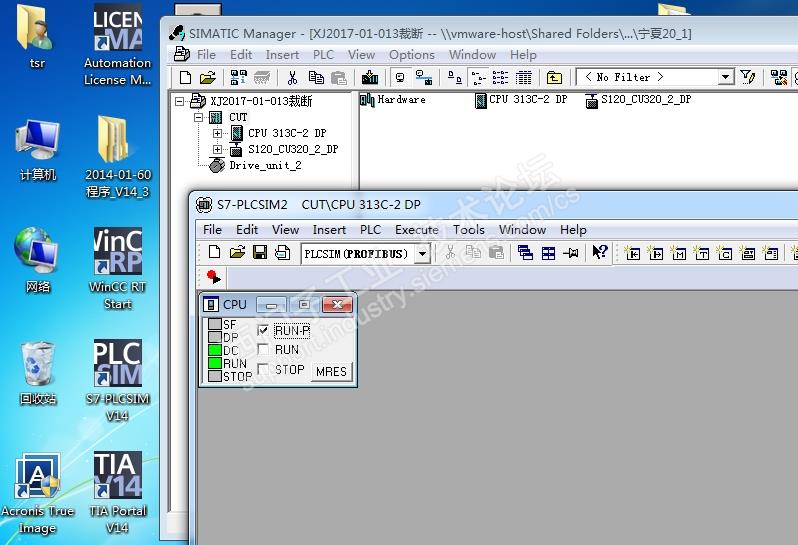The image size is (798, 545).
Task: Click the Acronis True Image desktop shortcut
Action: pyautogui.click(x=38, y=494)
